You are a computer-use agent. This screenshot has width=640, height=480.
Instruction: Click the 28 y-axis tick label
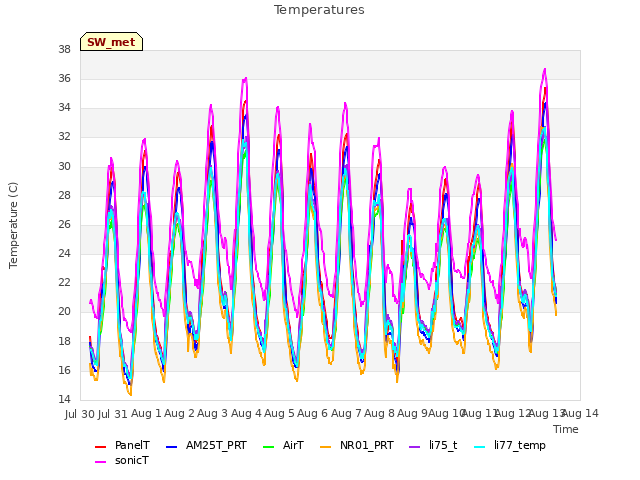pyautogui.click(x=64, y=196)
